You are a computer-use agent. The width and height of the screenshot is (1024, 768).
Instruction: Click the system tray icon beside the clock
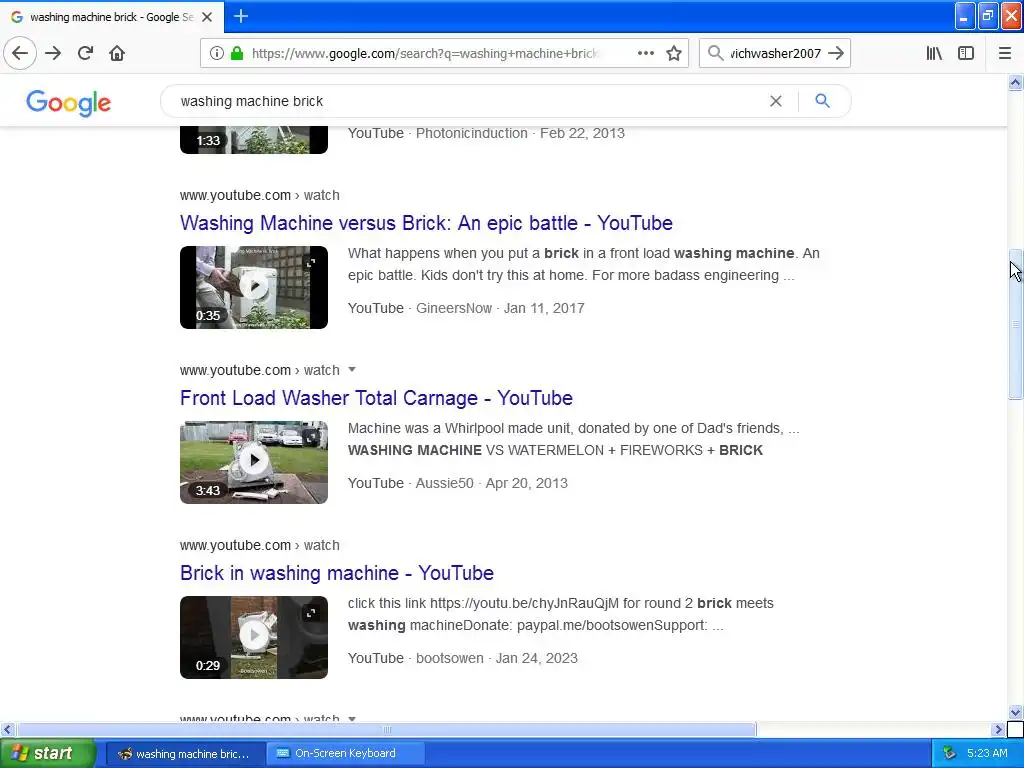pyautogui.click(x=949, y=753)
